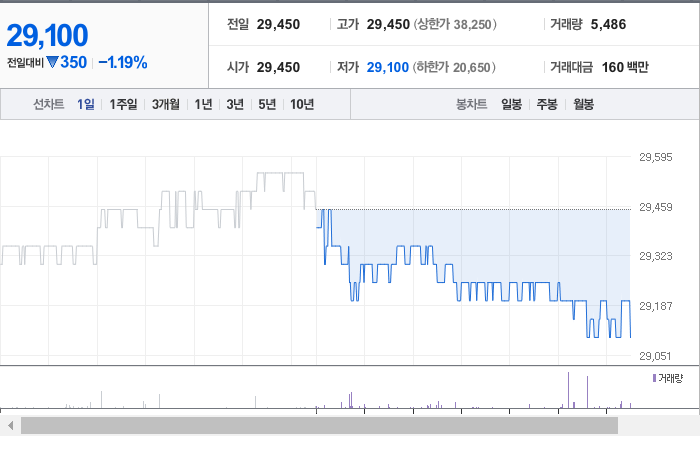
Task: Show the 월봉 candlestick chart
Action: tap(583, 104)
